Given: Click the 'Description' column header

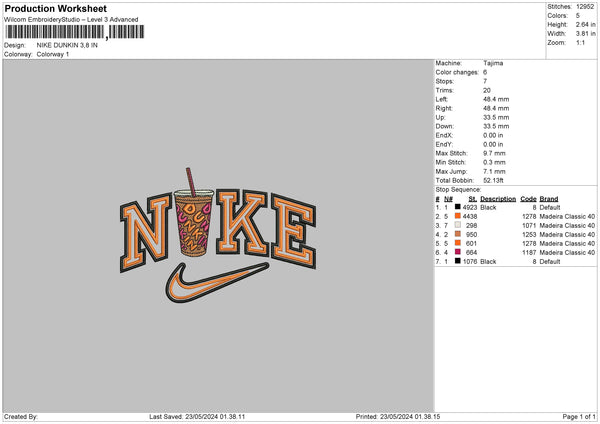Looking at the screenshot, I should [x=498, y=199].
